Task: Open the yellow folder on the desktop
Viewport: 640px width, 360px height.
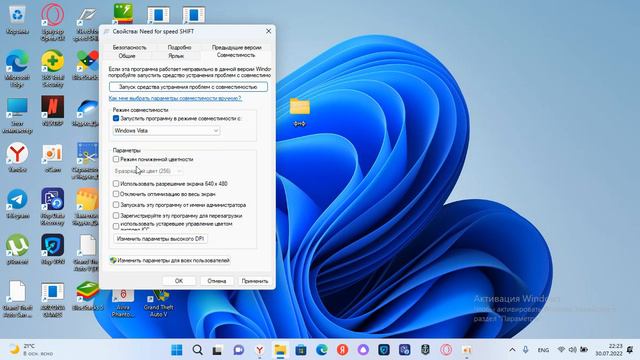Action: click(300, 111)
